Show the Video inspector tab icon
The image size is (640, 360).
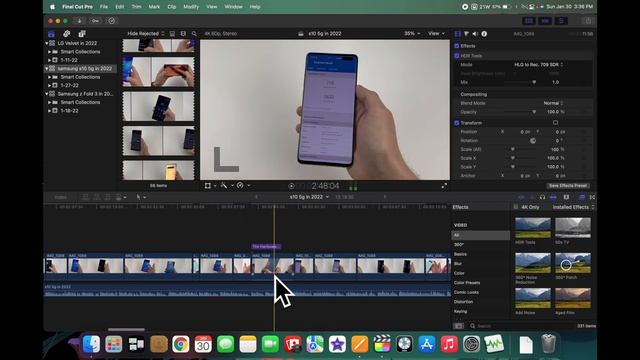(458, 34)
